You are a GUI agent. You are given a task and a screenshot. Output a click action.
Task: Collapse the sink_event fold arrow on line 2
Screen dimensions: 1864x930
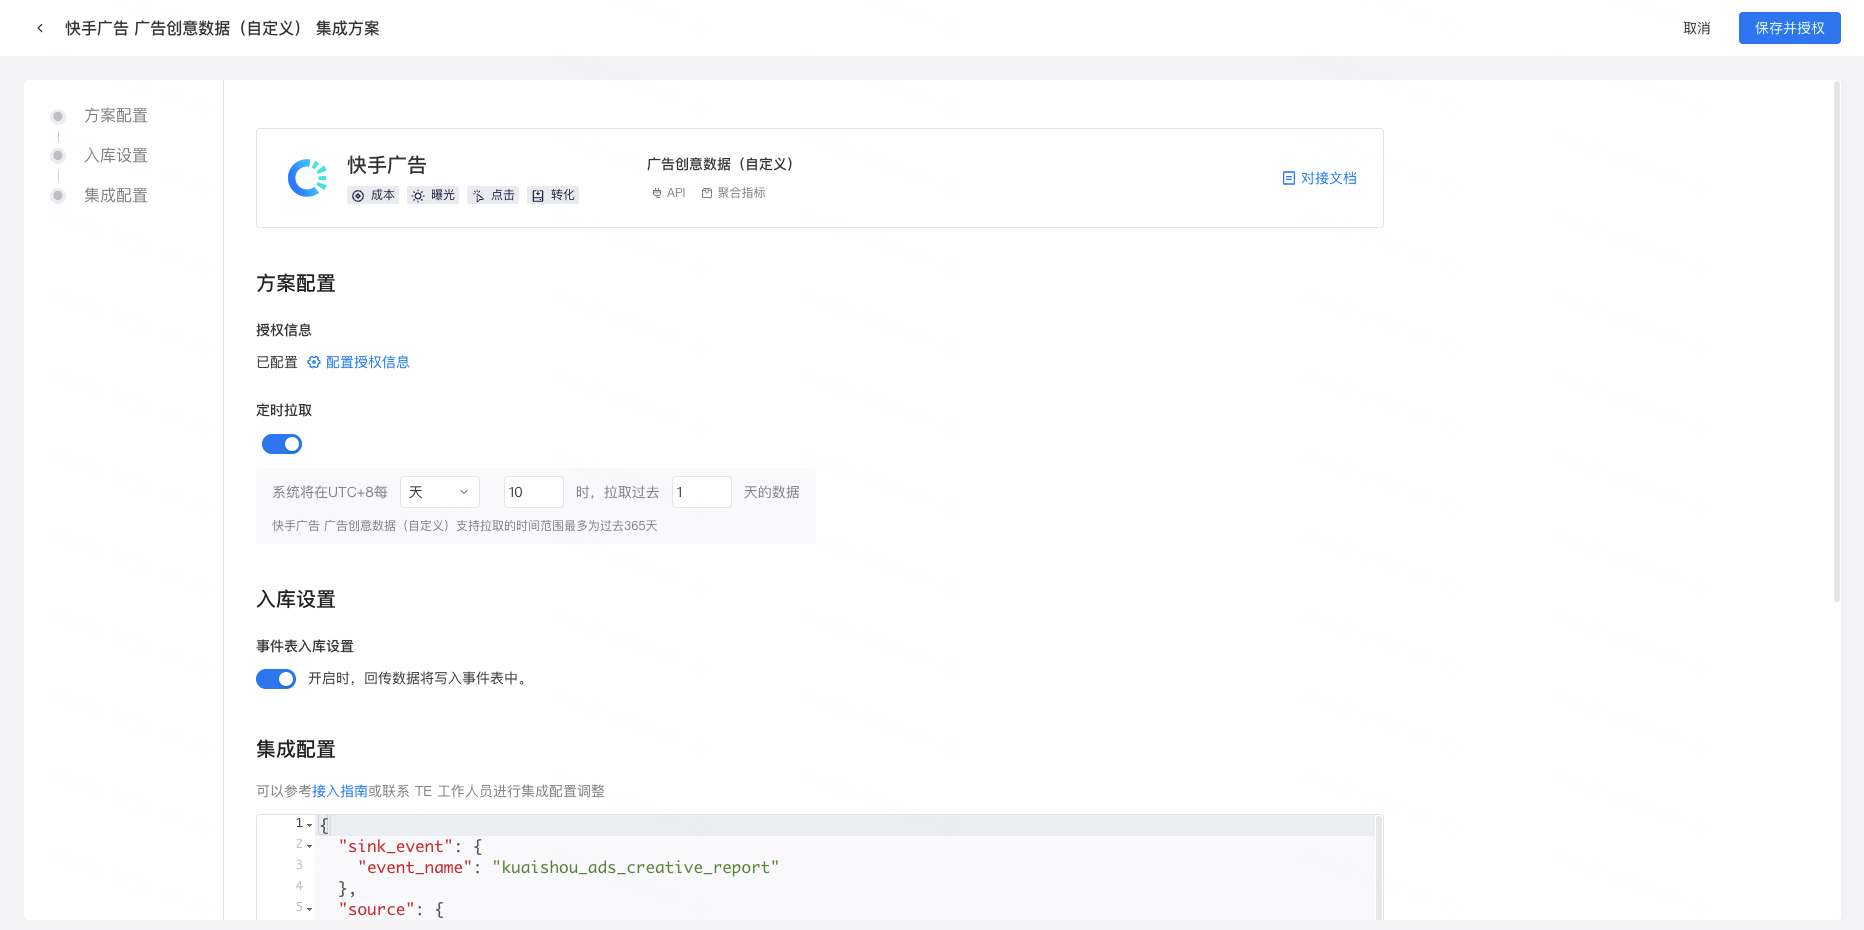point(310,846)
